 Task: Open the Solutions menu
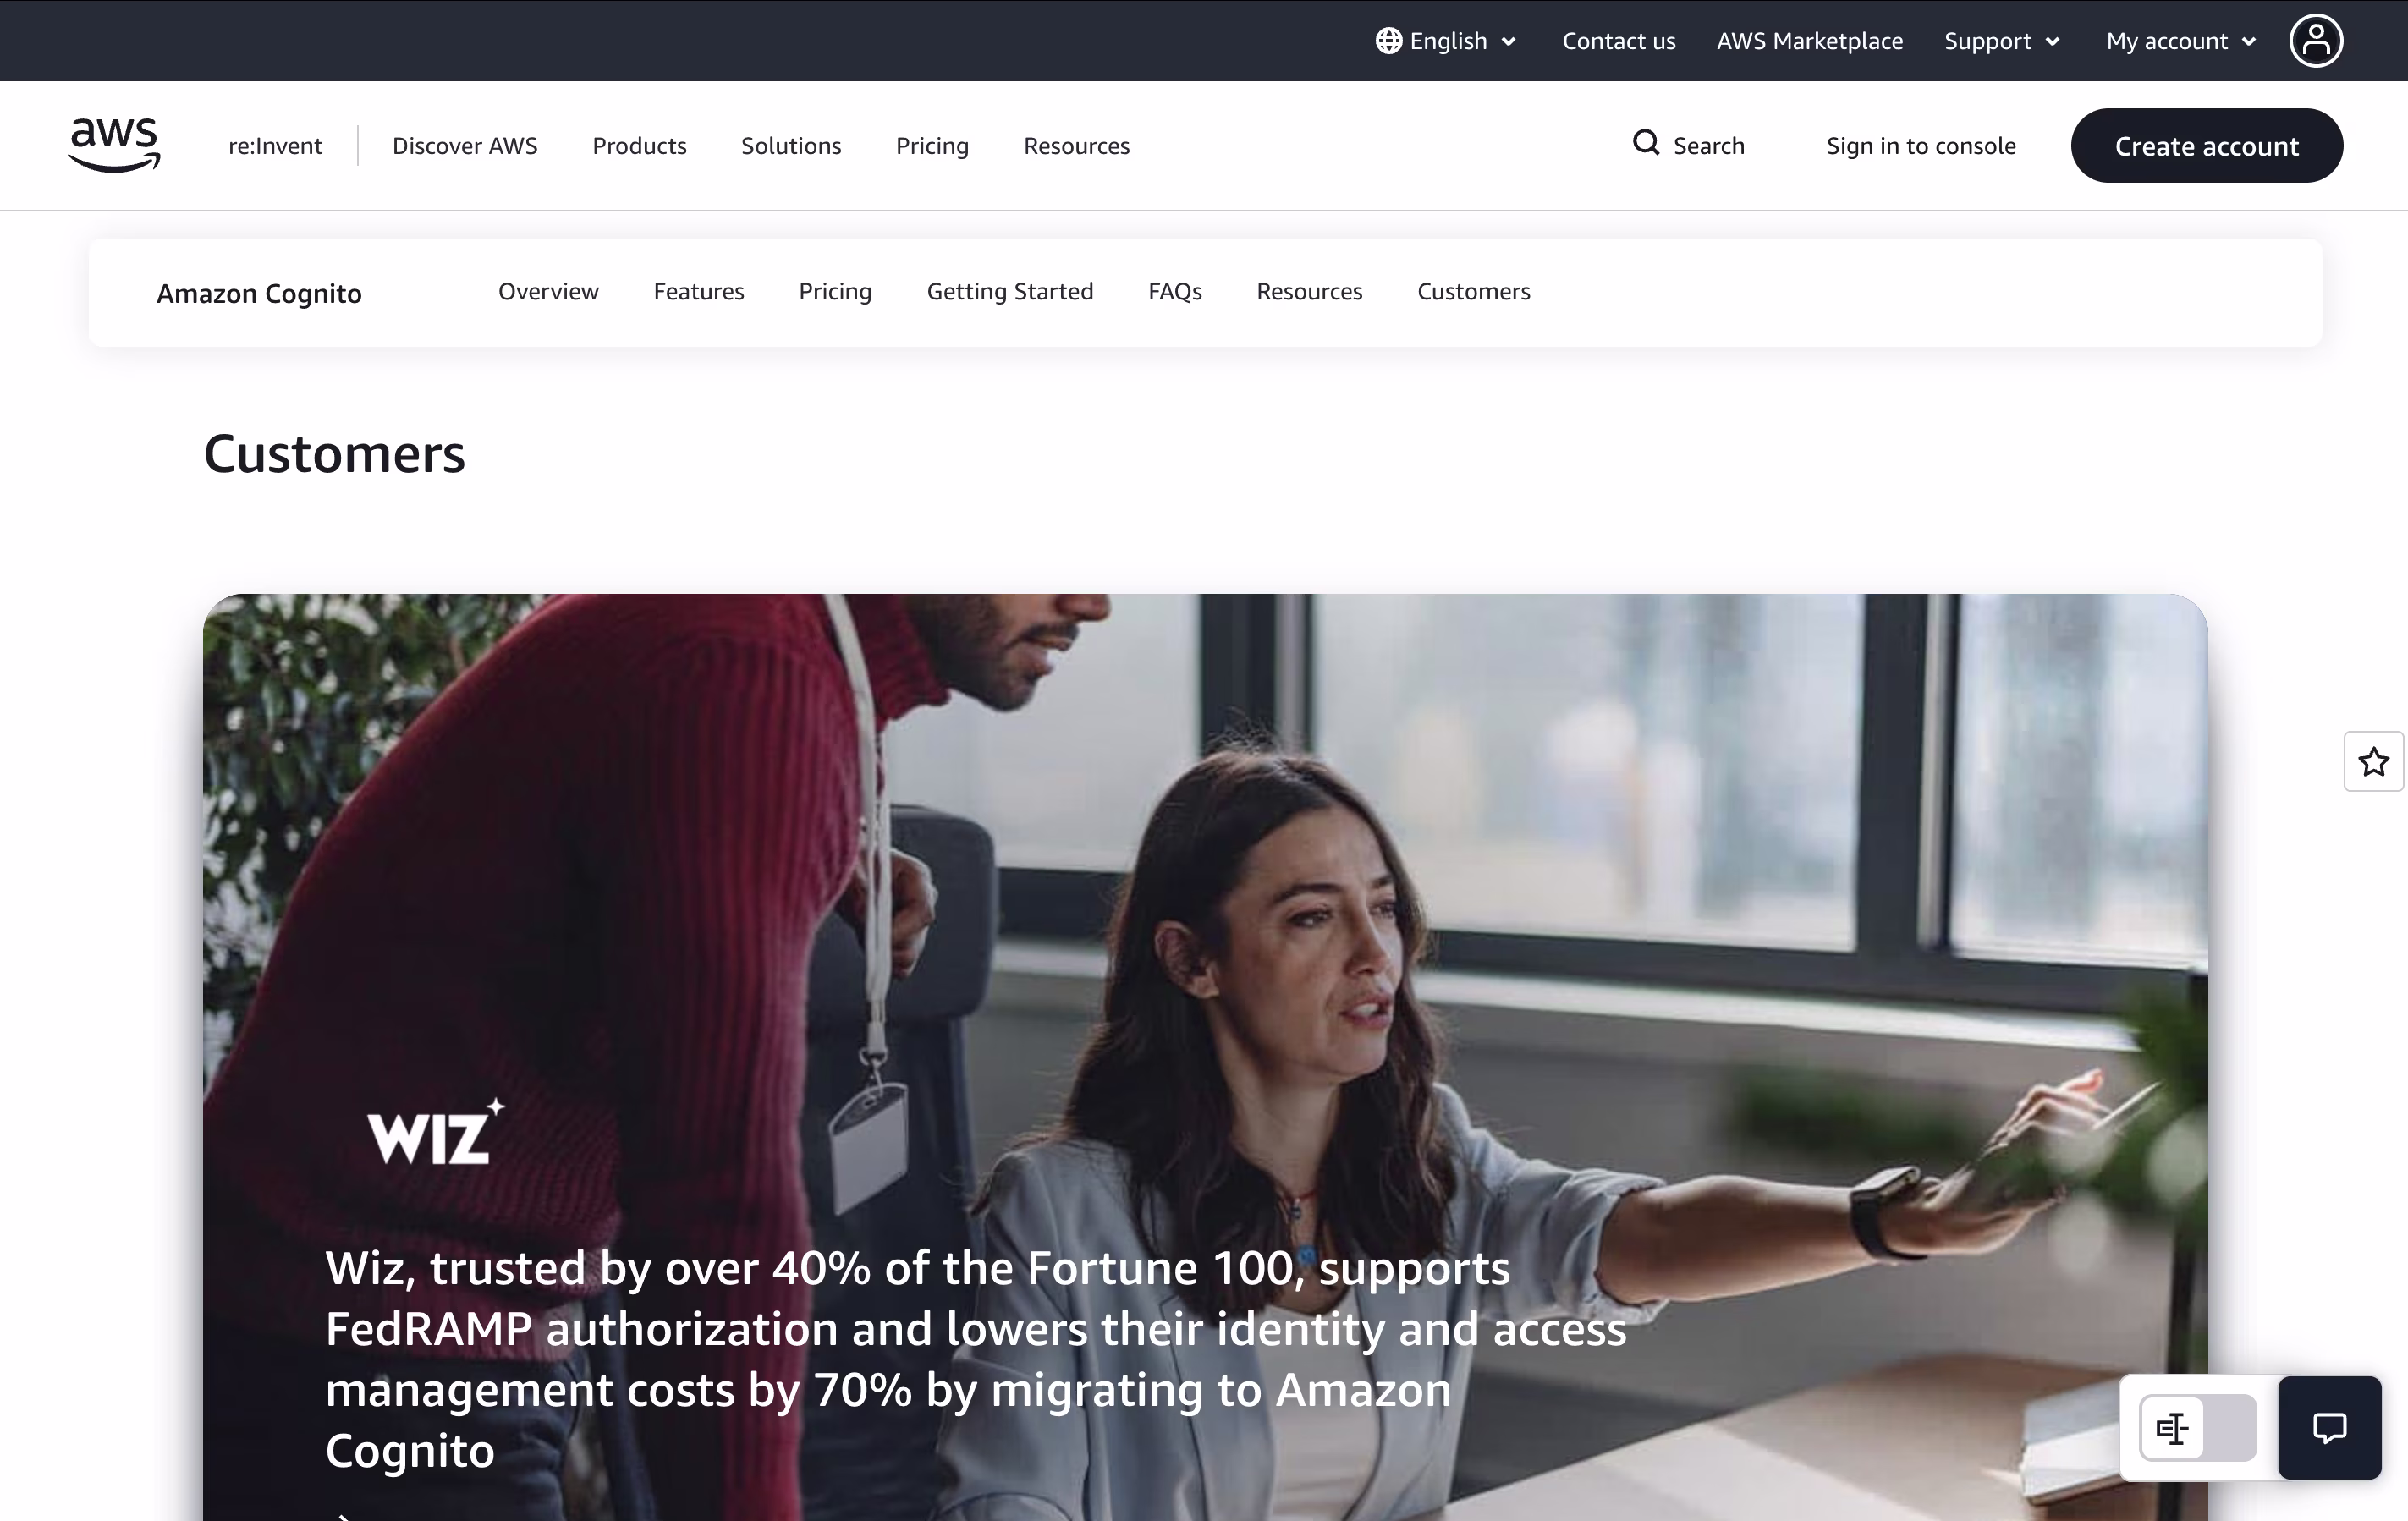click(790, 146)
